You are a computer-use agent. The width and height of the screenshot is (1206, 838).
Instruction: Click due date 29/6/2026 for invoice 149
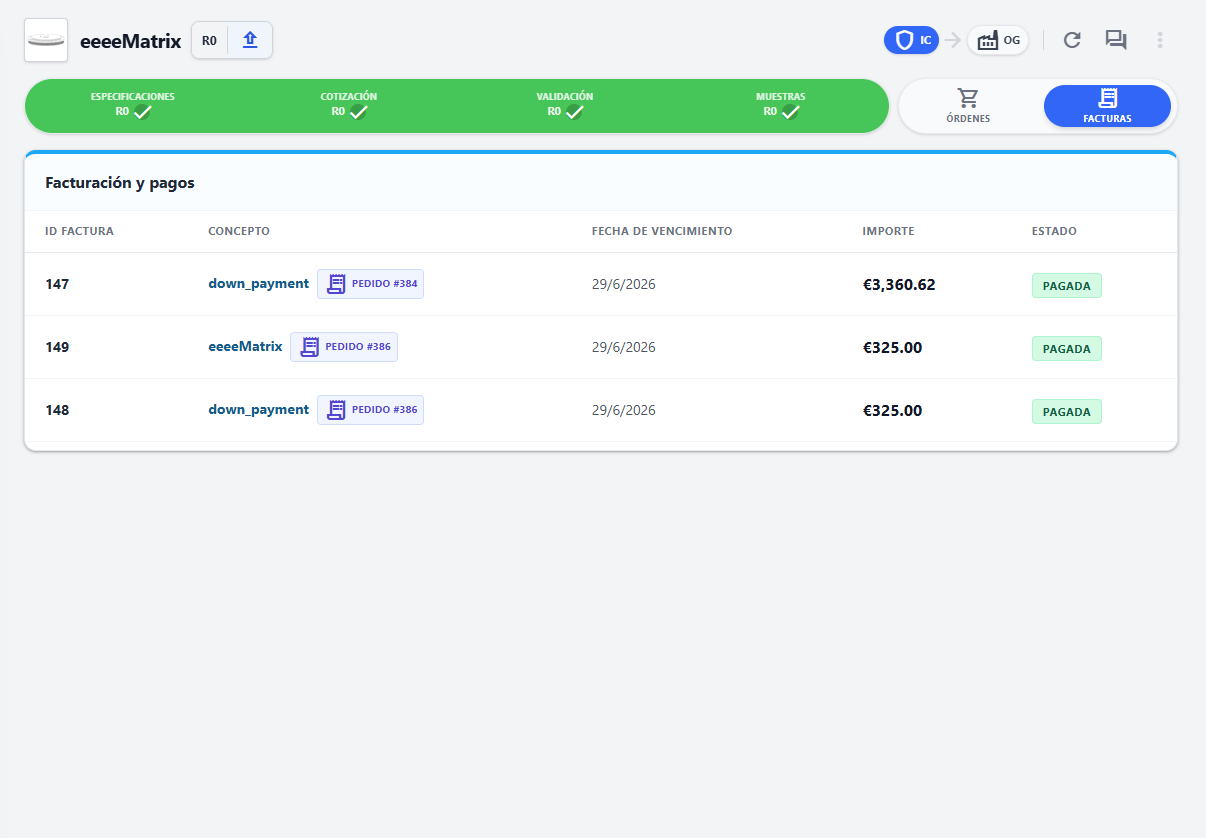pos(624,347)
